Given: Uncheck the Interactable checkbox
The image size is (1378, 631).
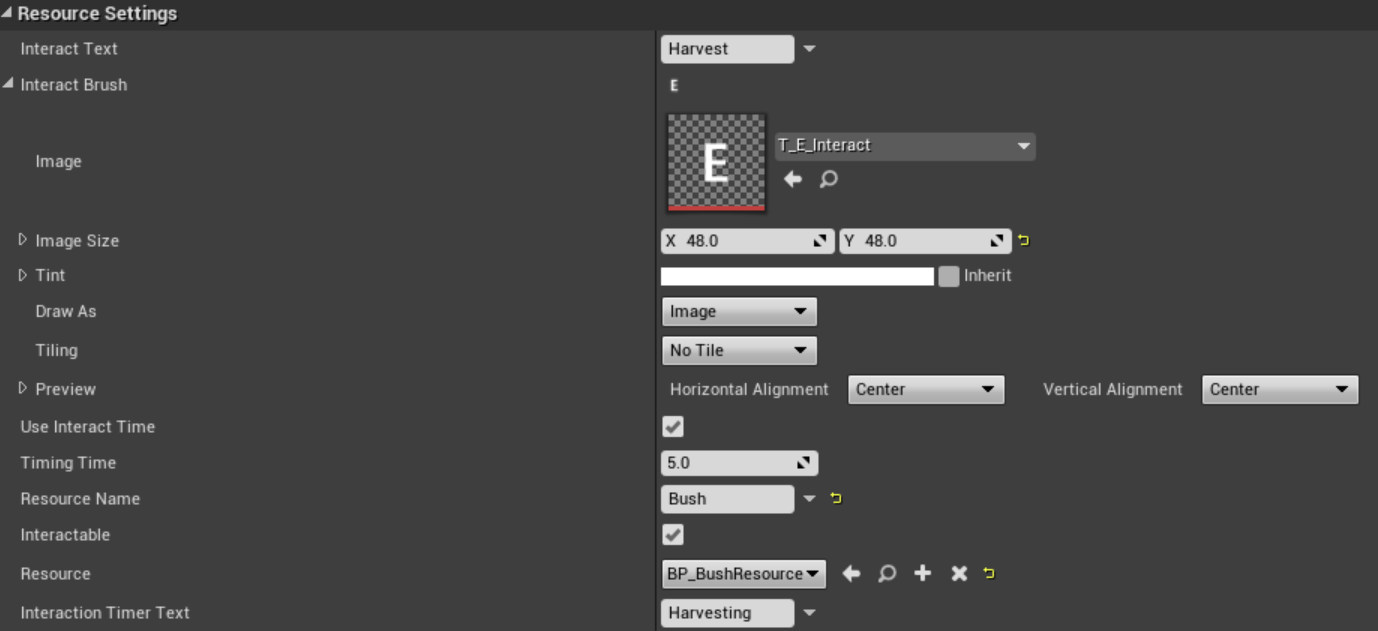Looking at the screenshot, I should 674,535.
